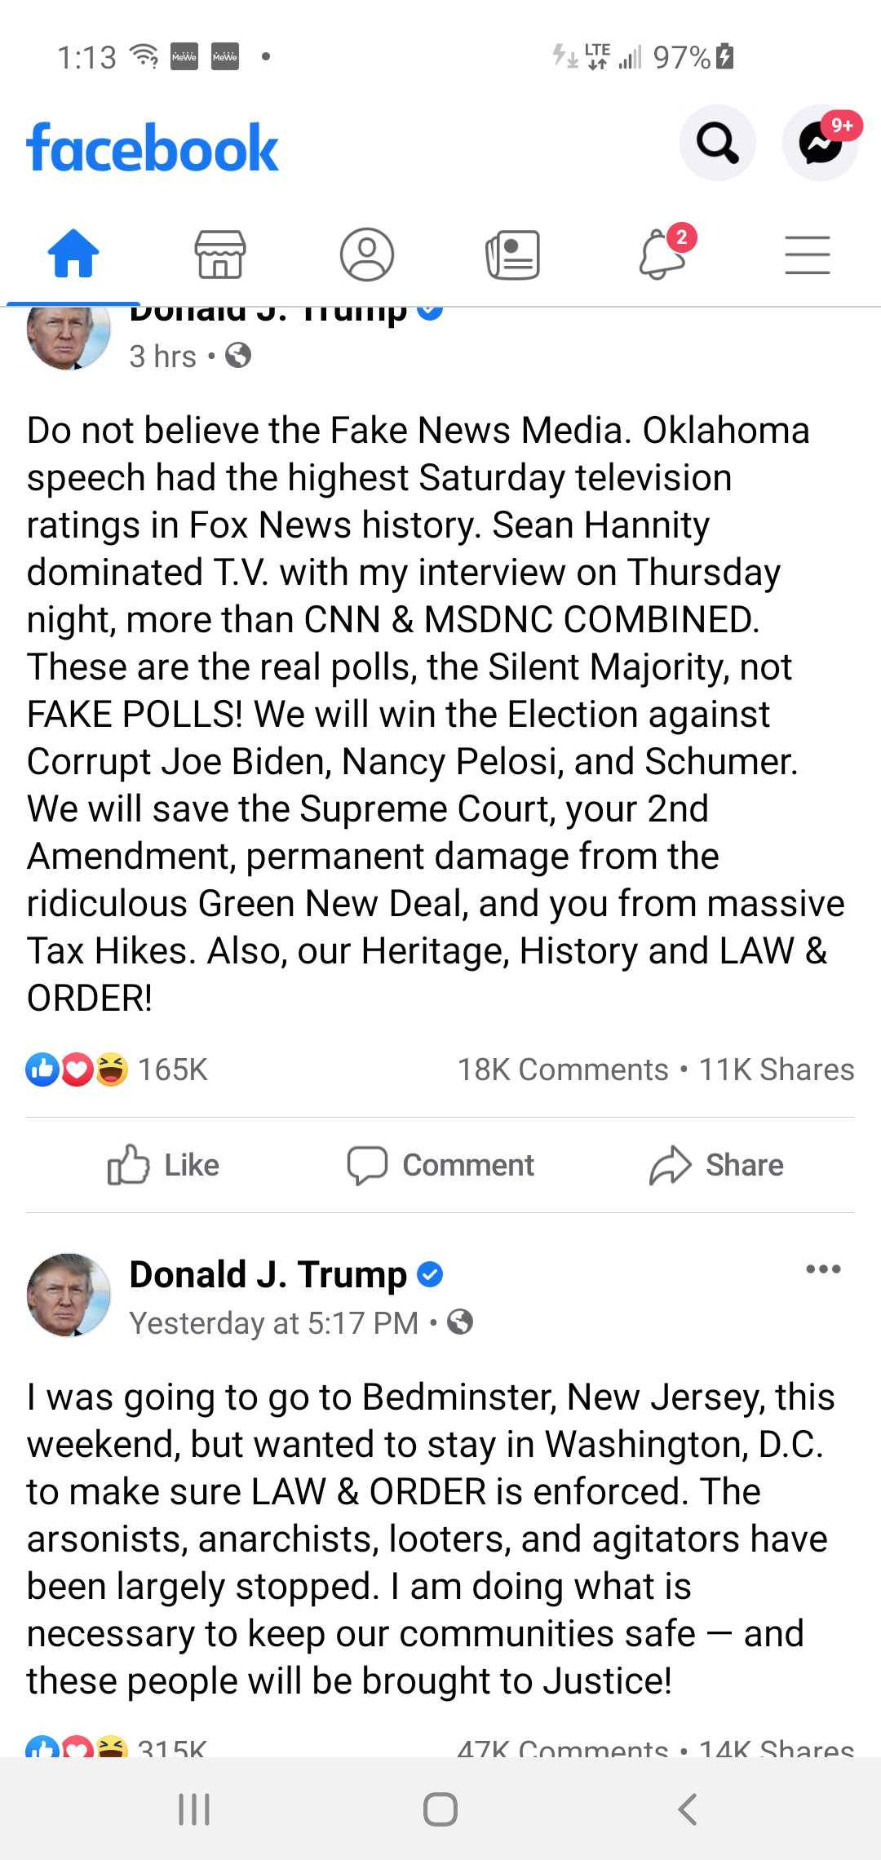The width and height of the screenshot is (881, 1860).
Task: Open profile picture on second post
Action: pyautogui.click(x=68, y=1295)
